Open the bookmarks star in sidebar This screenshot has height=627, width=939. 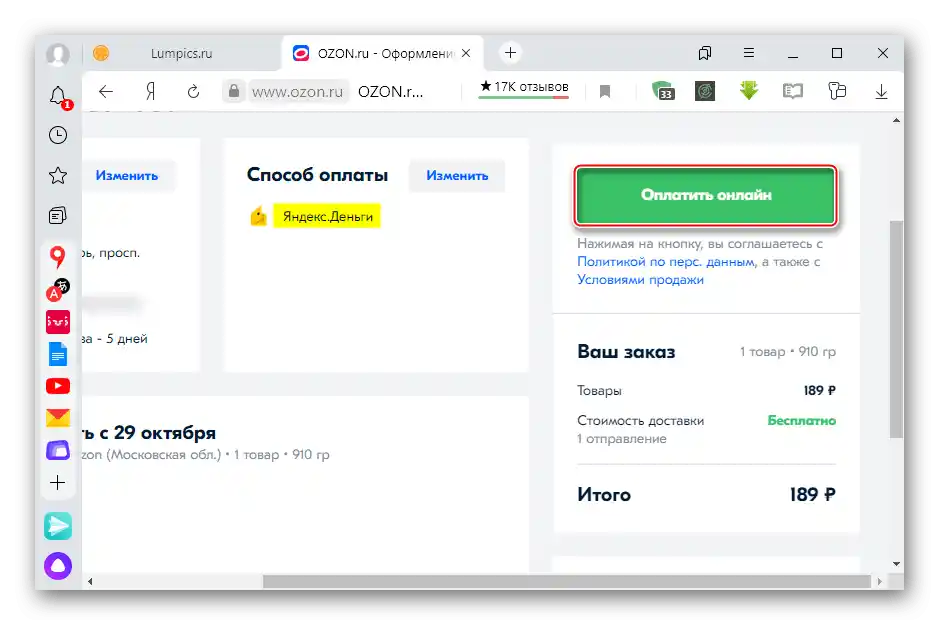pyautogui.click(x=58, y=175)
